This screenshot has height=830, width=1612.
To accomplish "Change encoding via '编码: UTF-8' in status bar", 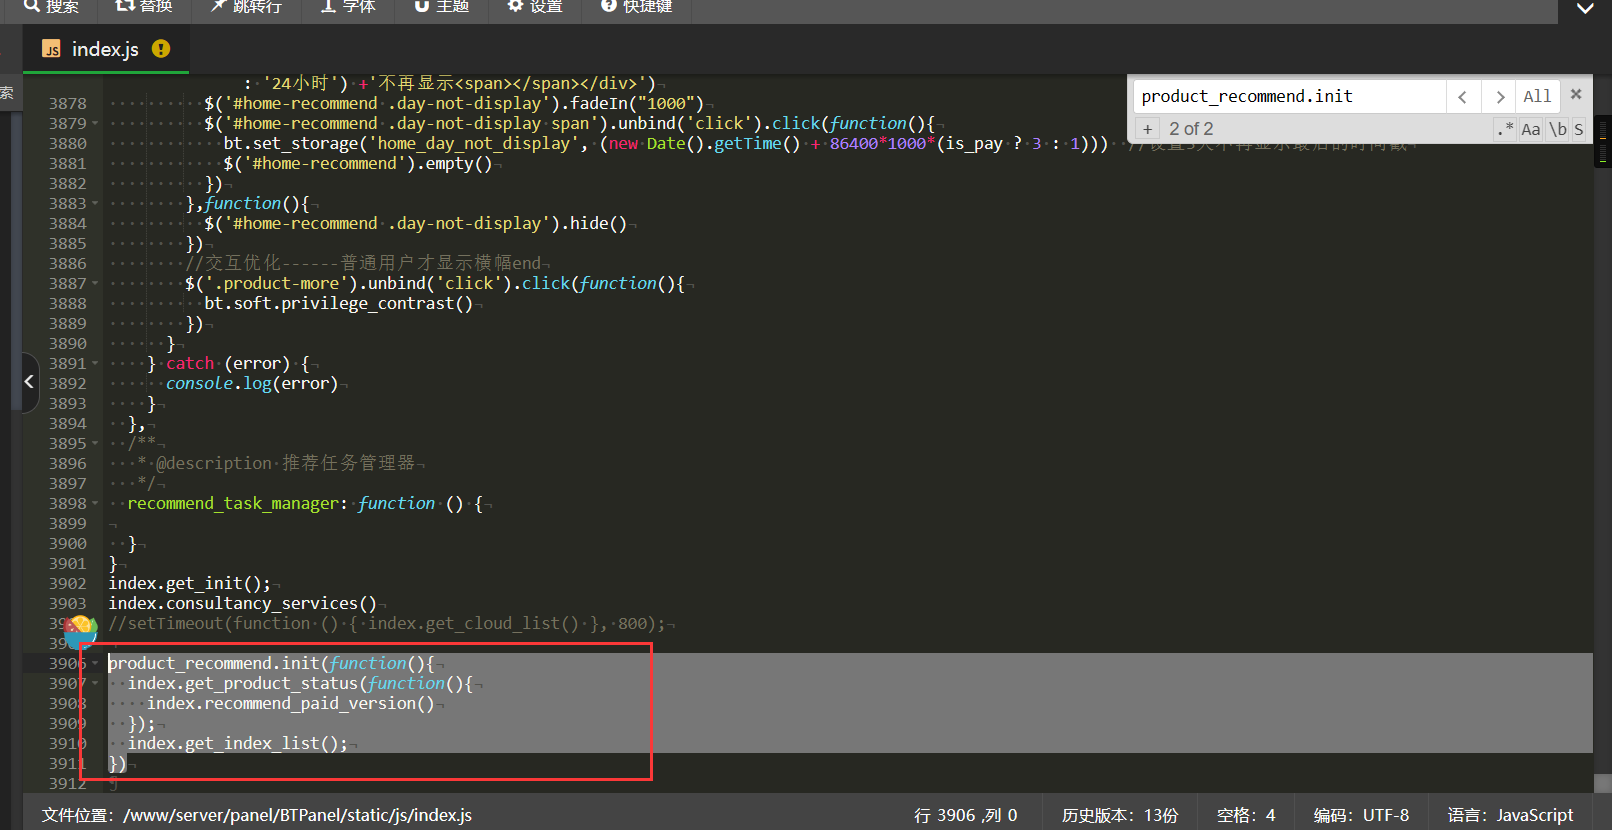I will pyautogui.click(x=1361, y=815).
